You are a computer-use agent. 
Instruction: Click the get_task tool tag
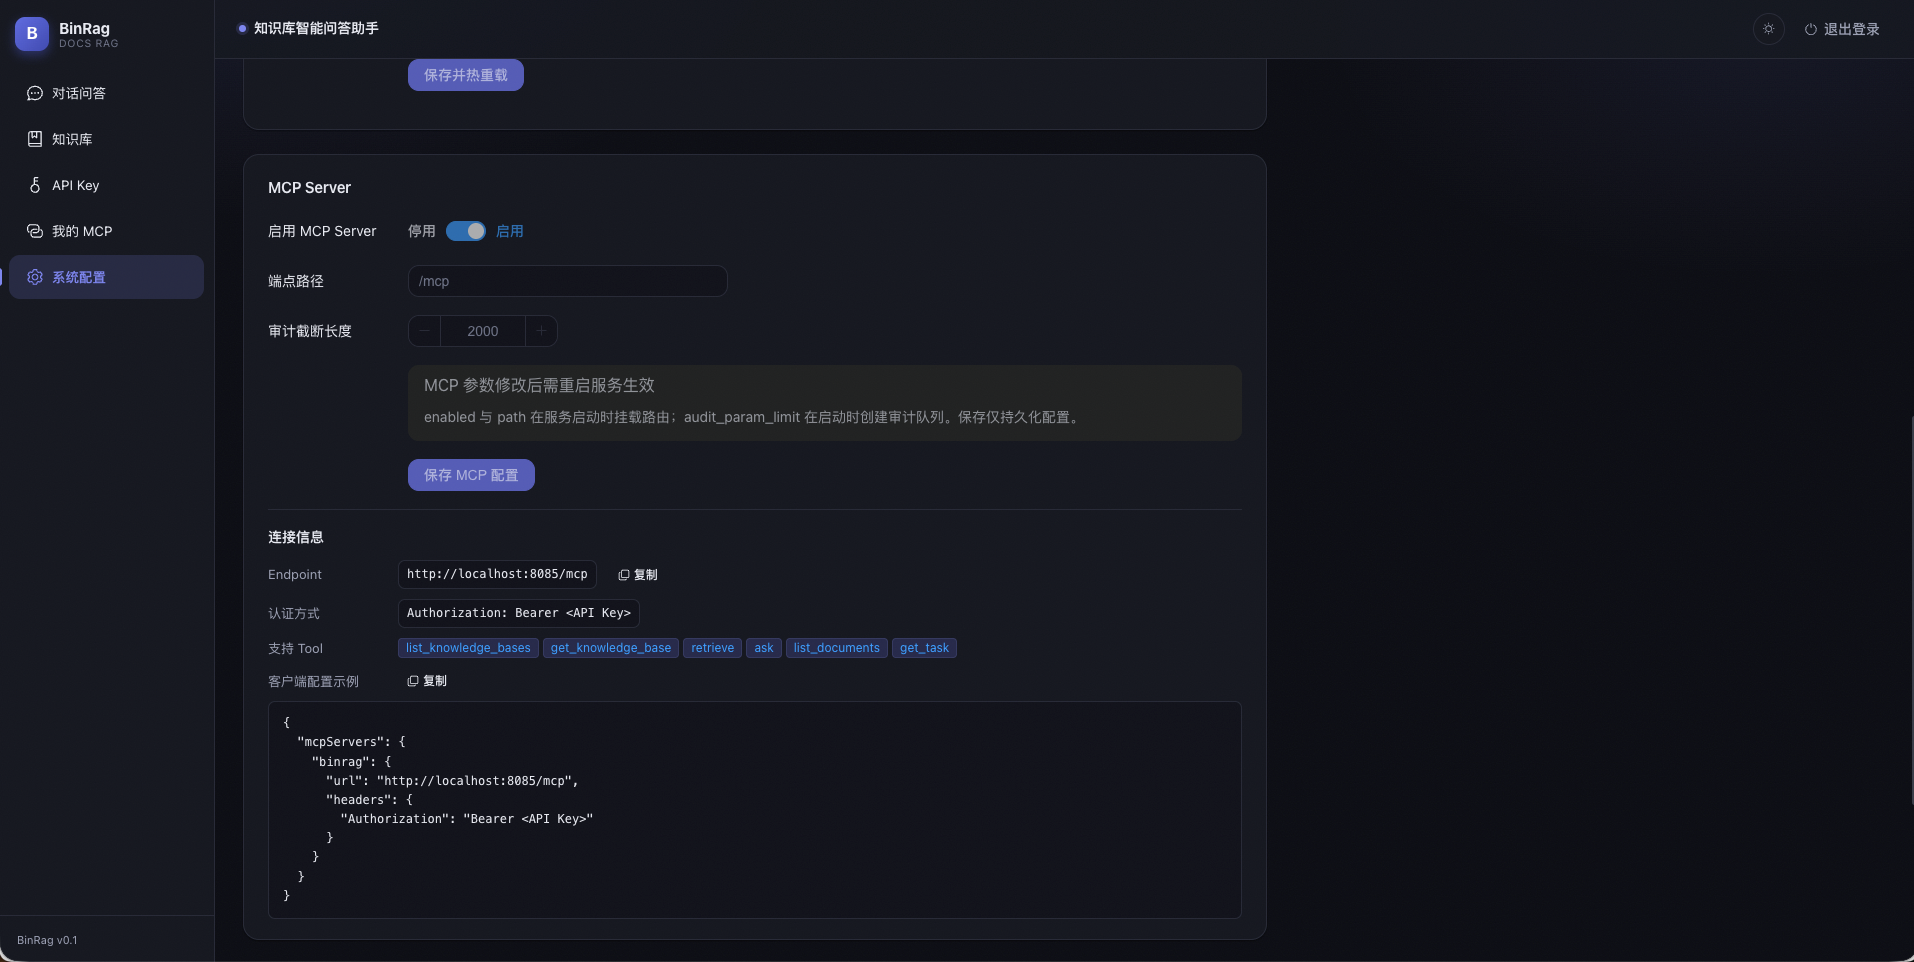924,648
